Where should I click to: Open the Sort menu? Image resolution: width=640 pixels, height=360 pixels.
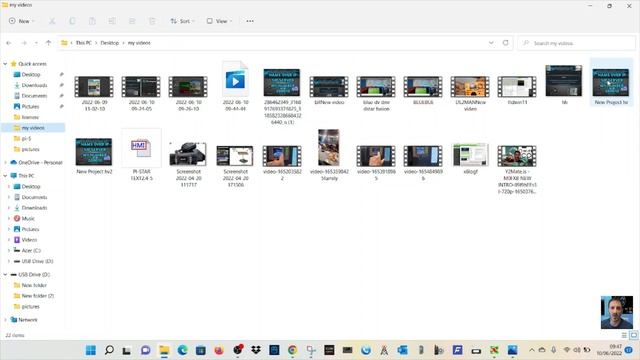182,21
